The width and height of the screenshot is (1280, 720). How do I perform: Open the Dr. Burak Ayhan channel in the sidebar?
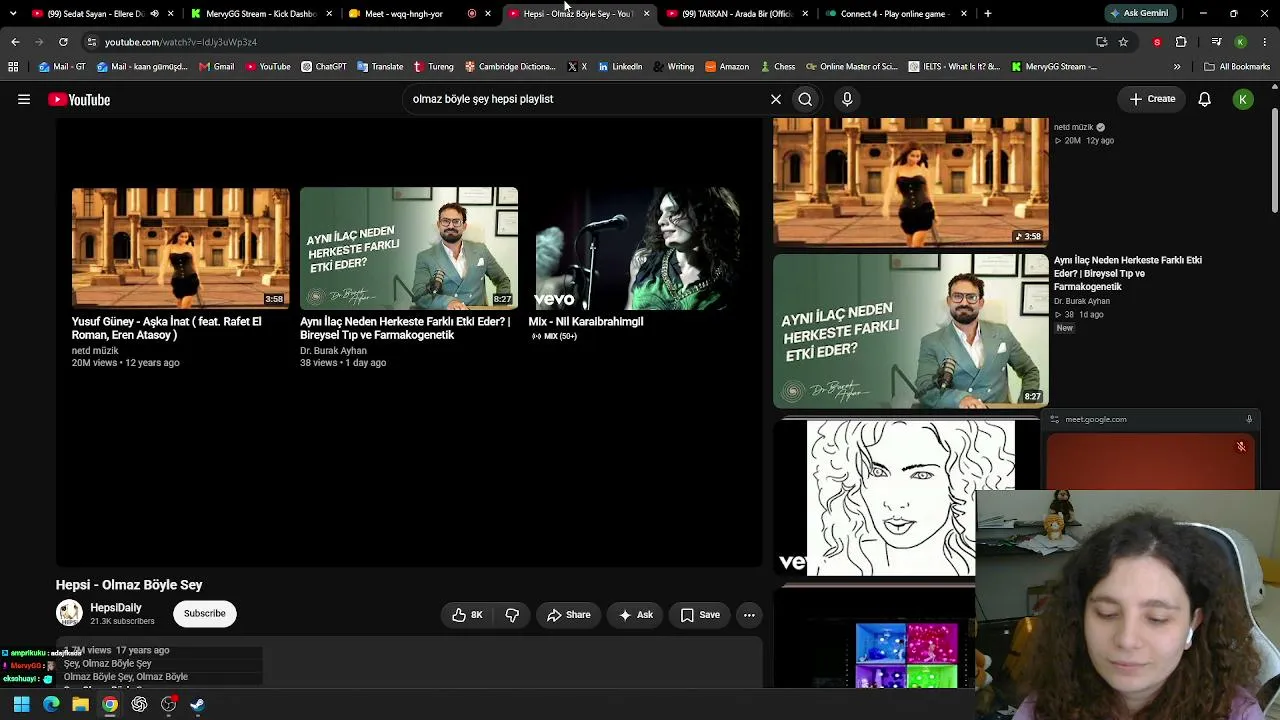pyautogui.click(x=1081, y=301)
